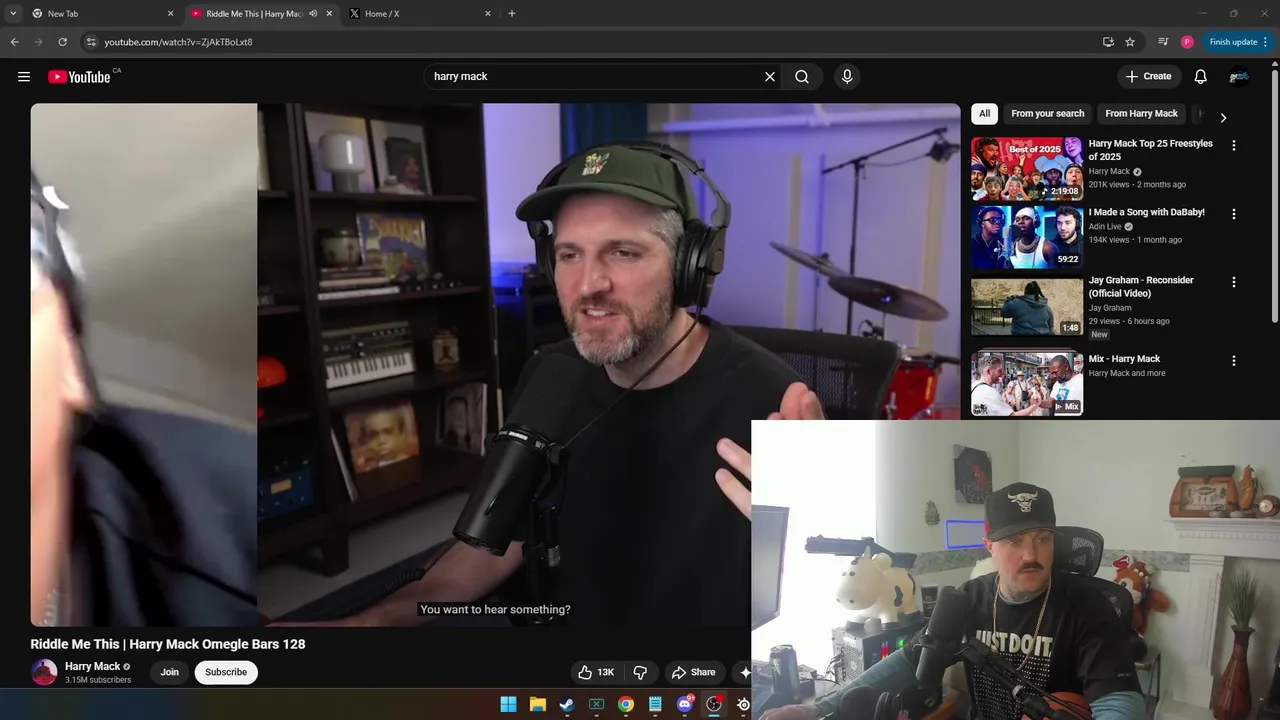The width and height of the screenshot is (1280, 720).
Task: Bookmark this page with the star icon
Action: click(1130, 42)
